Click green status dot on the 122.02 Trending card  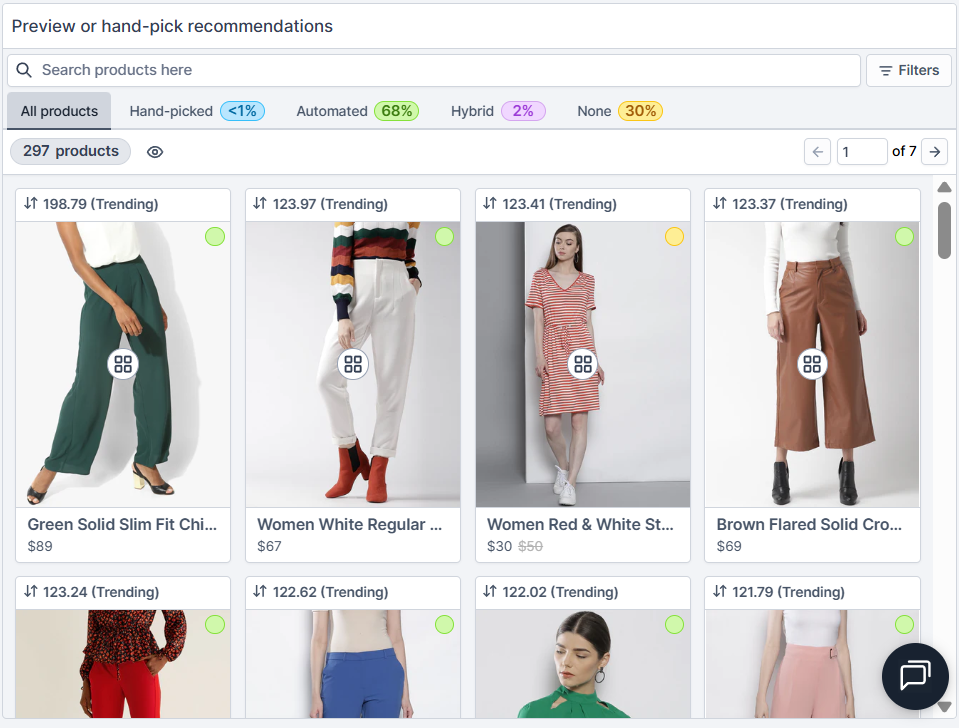[675, 625]
